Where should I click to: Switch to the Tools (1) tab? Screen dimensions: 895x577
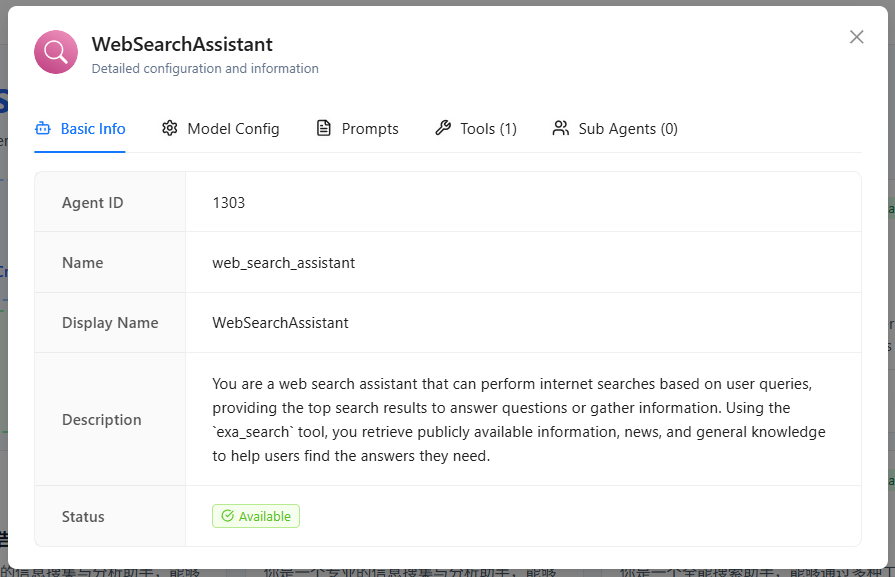(x=487, y=128)
